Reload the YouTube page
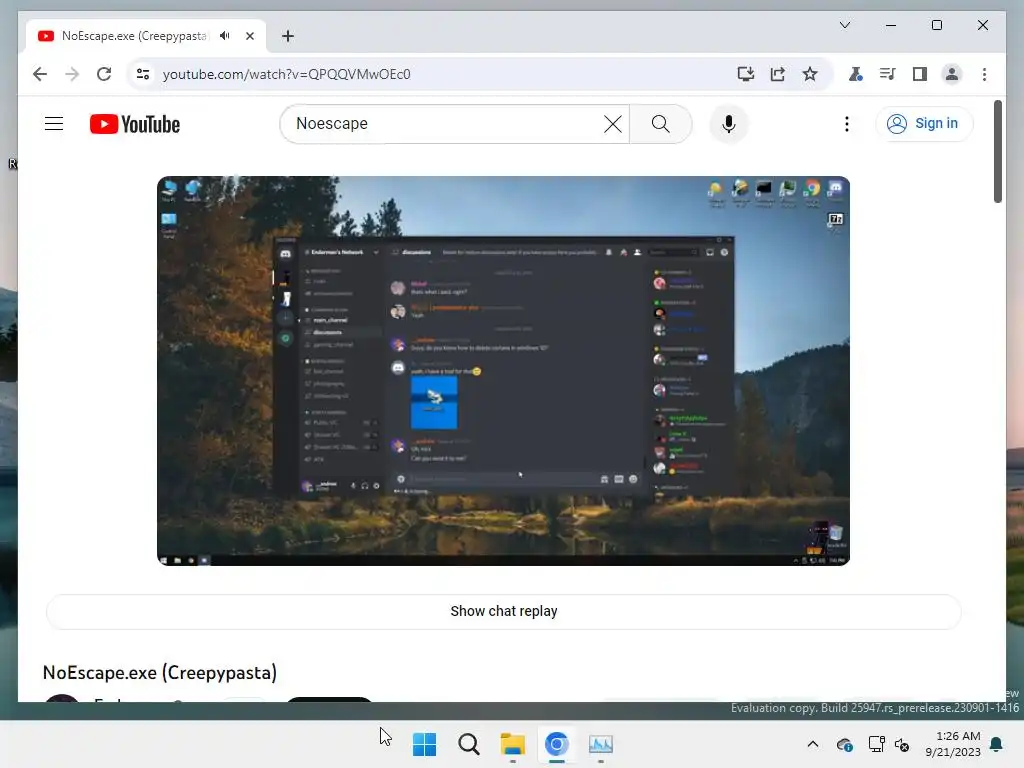The height and width of the screenshot is (768, 1024). pos(104,74)
